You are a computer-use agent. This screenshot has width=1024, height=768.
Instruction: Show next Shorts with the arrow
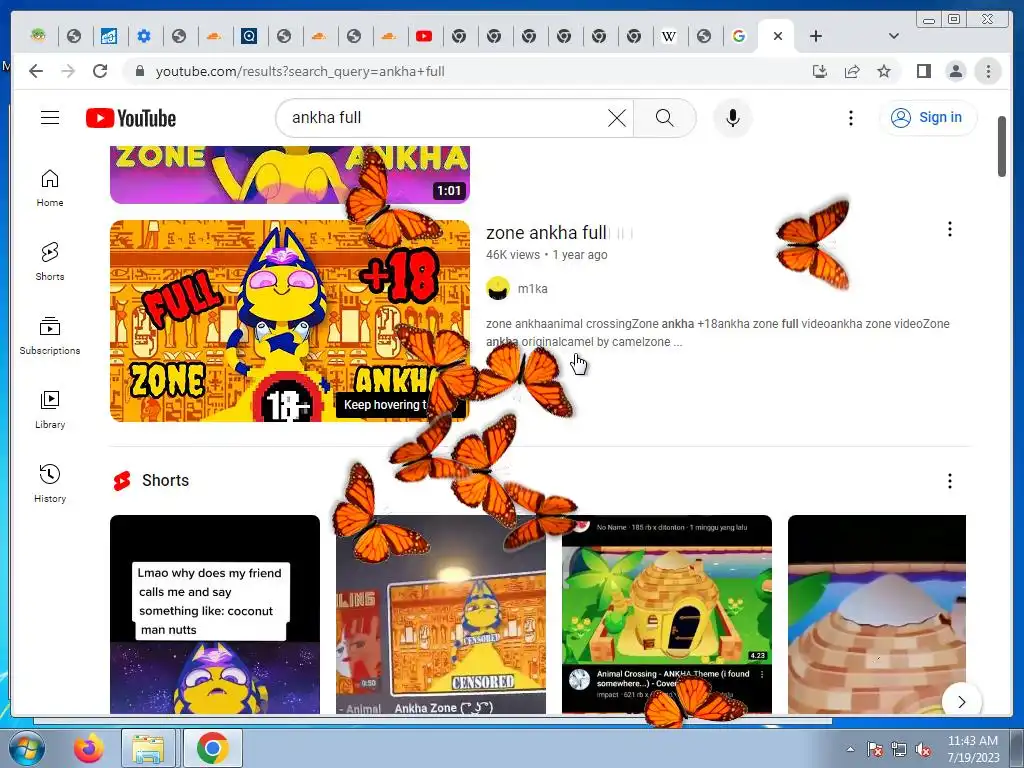(961, 701)
